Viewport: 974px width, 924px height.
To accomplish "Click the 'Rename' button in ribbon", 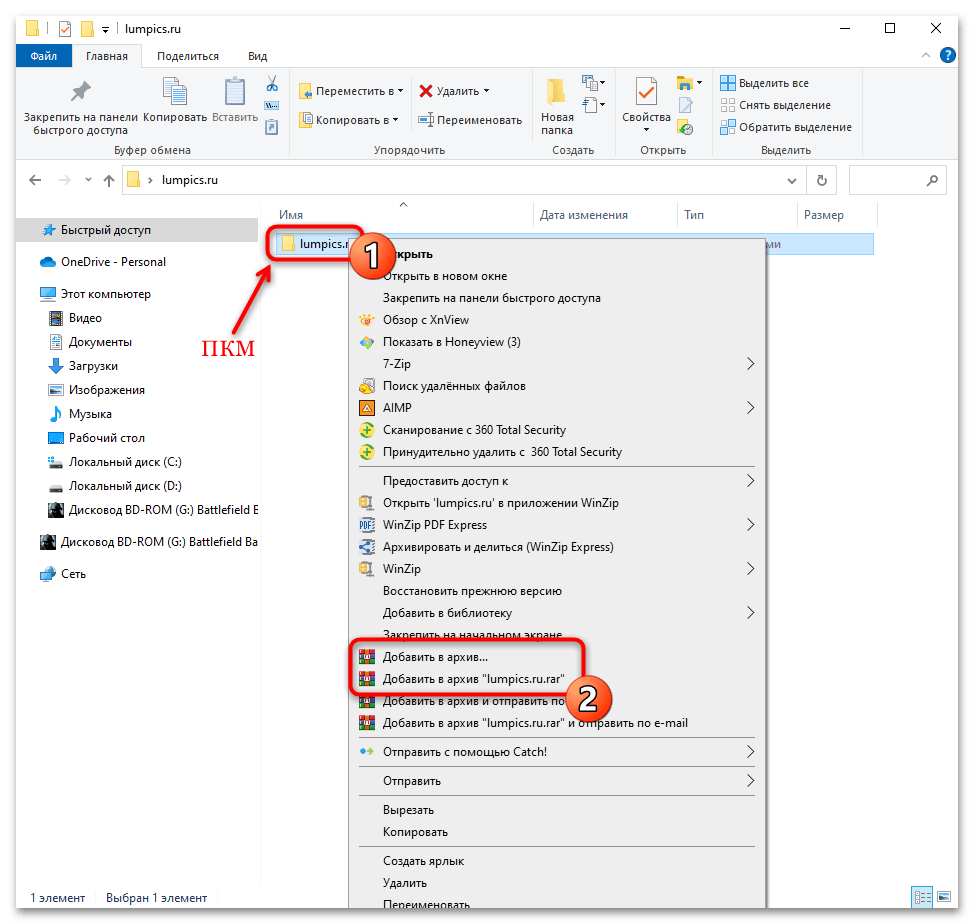I will (x=469, y=120).
